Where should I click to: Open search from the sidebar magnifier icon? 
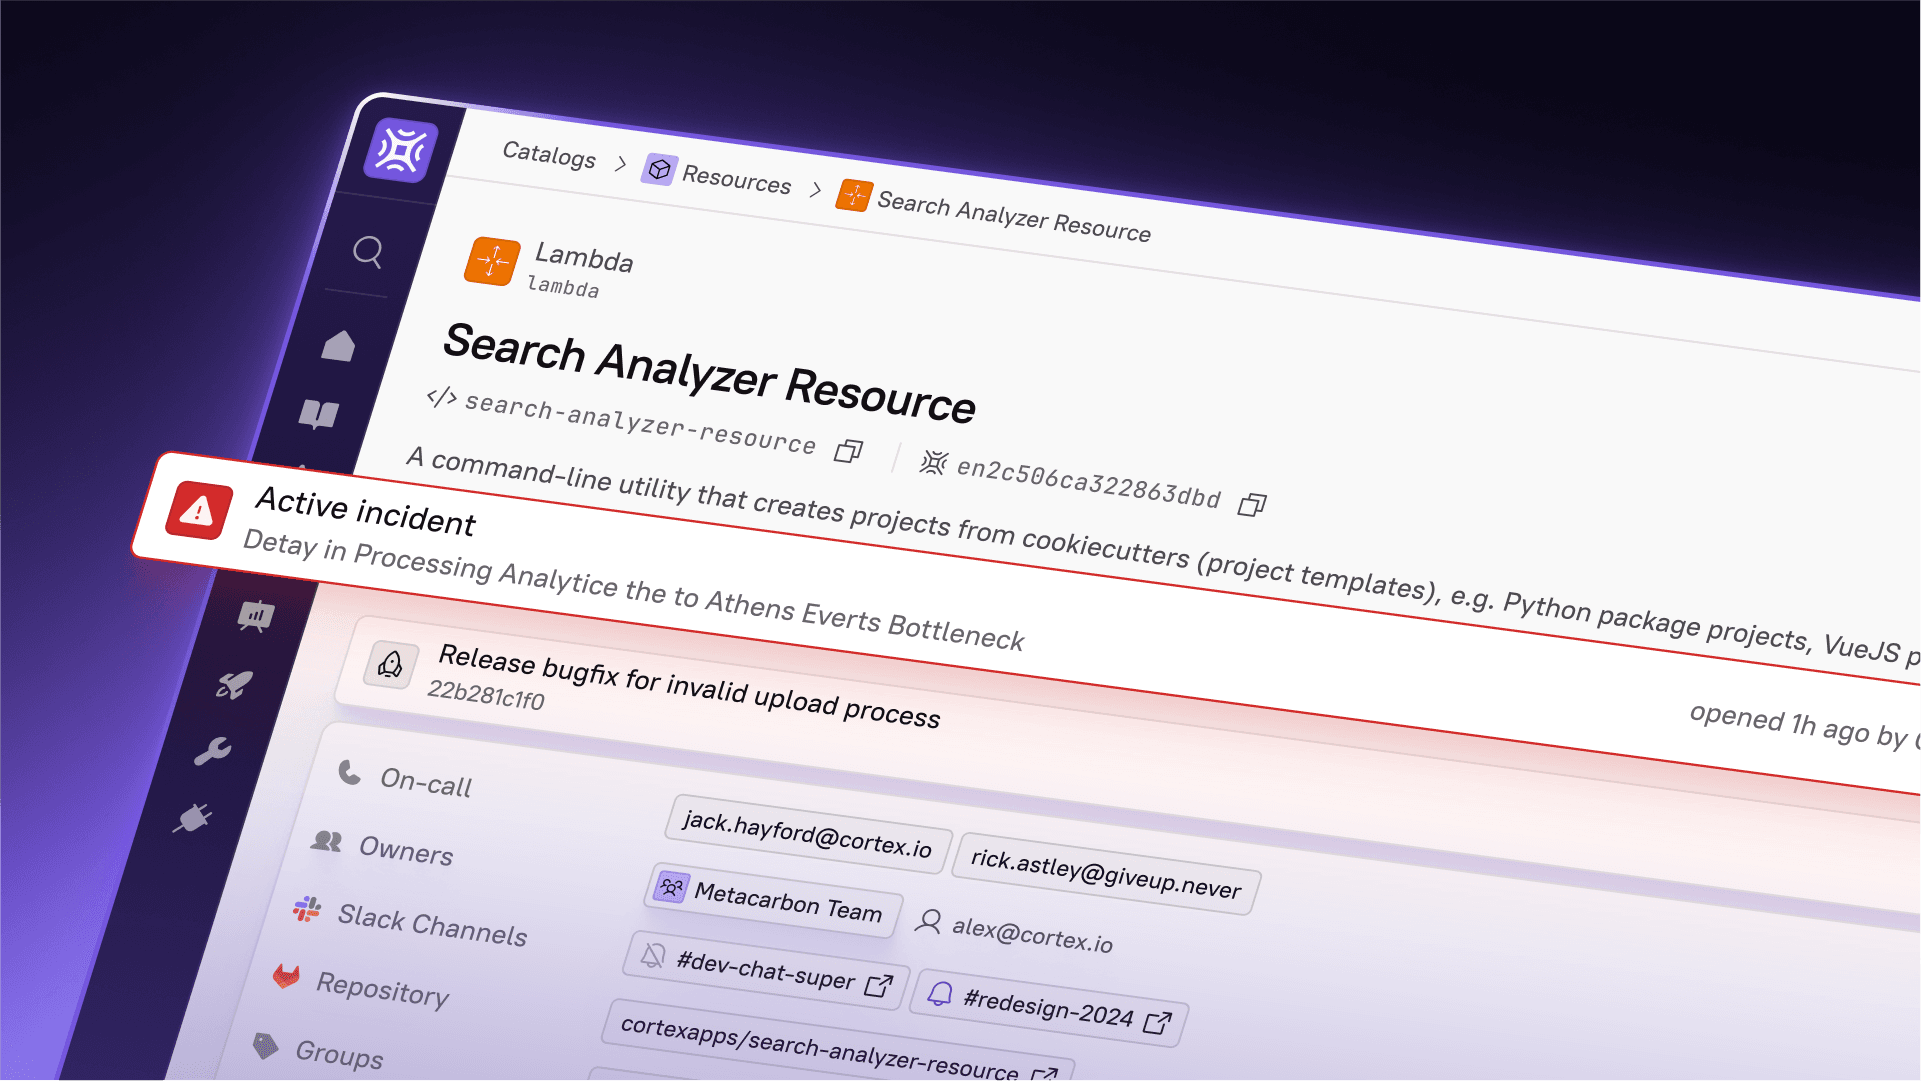click(x=368, y=253)
